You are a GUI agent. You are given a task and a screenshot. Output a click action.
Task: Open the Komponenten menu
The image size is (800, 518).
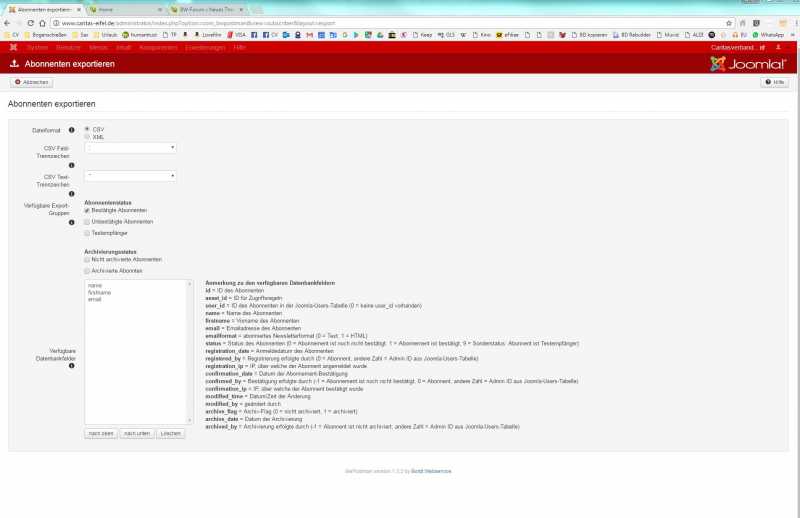point(158,47)
